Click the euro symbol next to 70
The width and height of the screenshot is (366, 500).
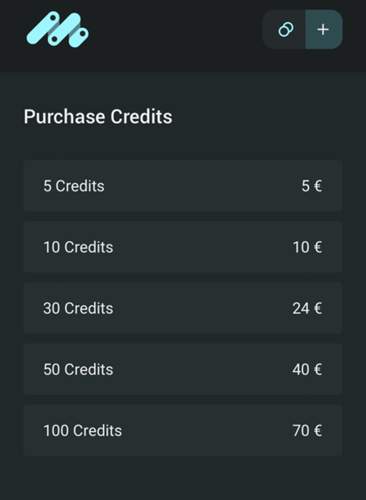coord(318,431)
